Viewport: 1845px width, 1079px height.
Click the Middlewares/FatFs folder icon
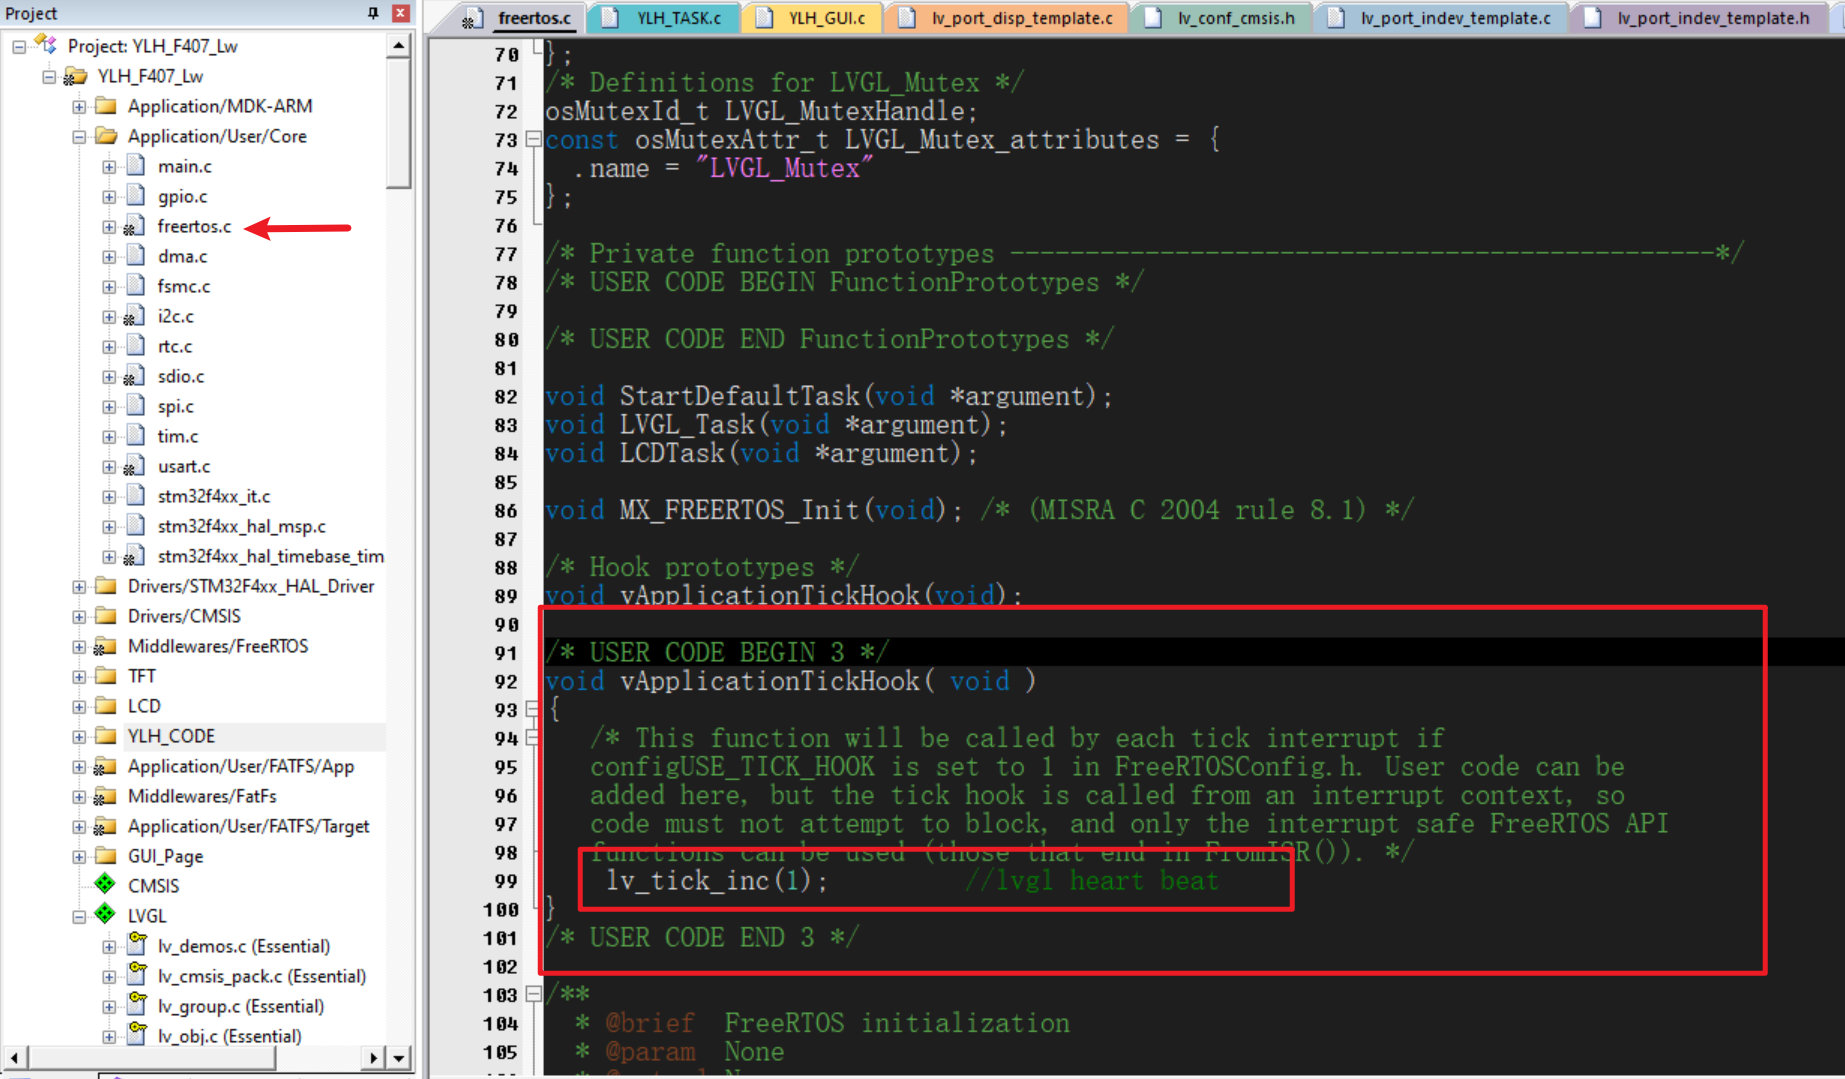coord(105,796)
